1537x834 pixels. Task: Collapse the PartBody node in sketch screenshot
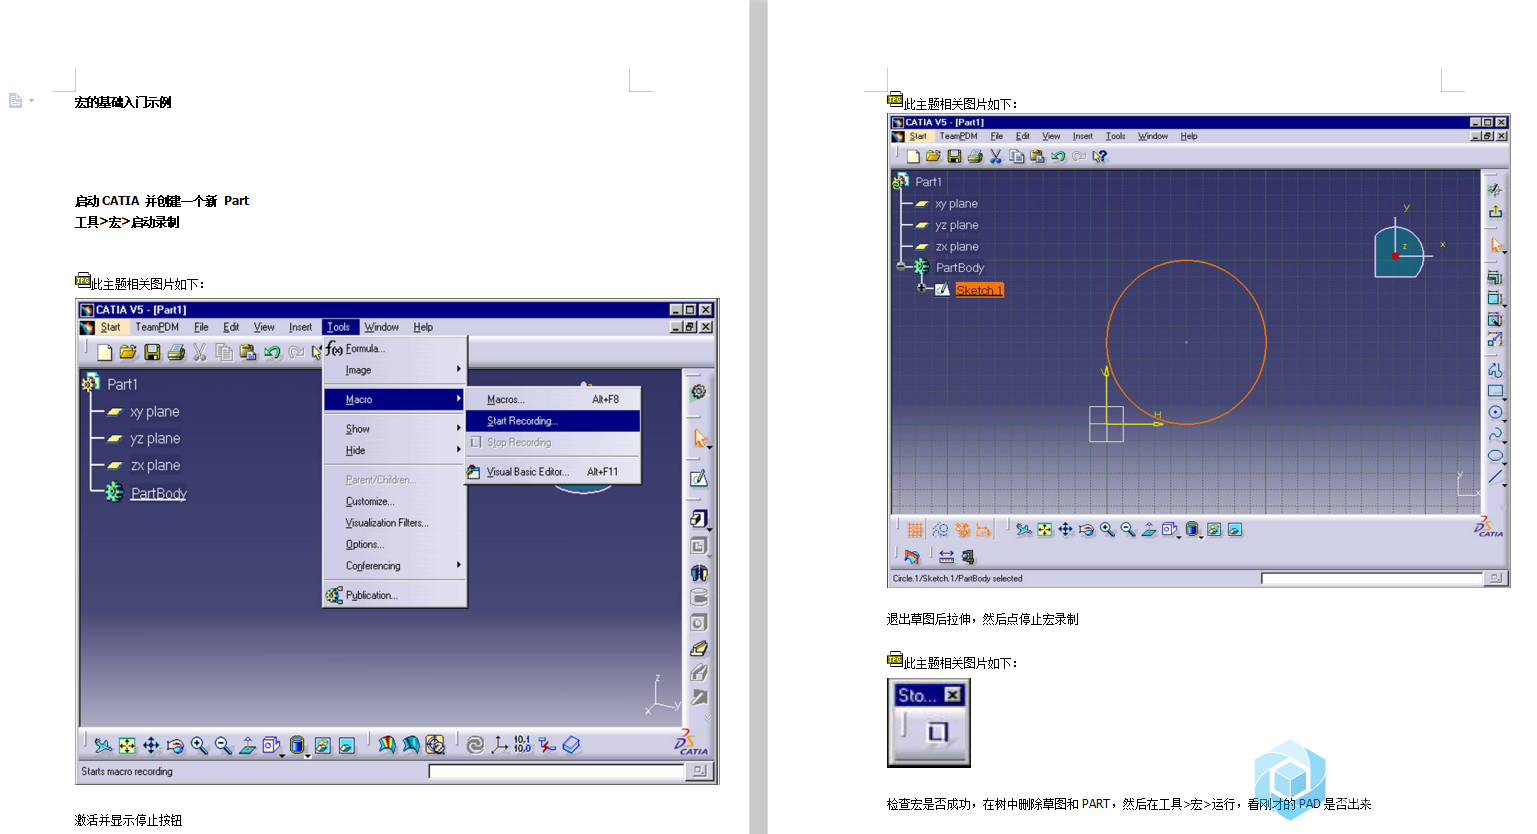tap(901, 267)
